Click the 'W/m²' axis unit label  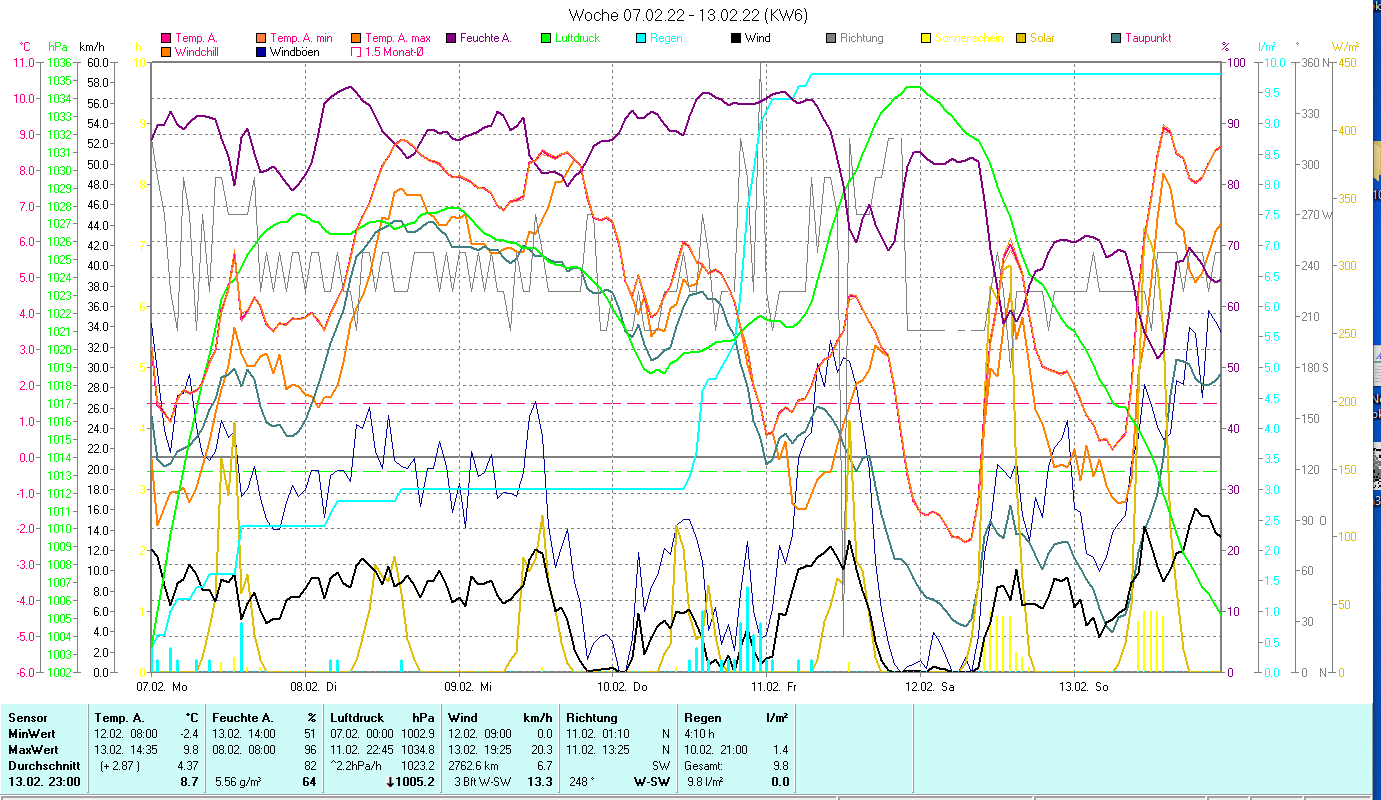(x=1344, y=47)
